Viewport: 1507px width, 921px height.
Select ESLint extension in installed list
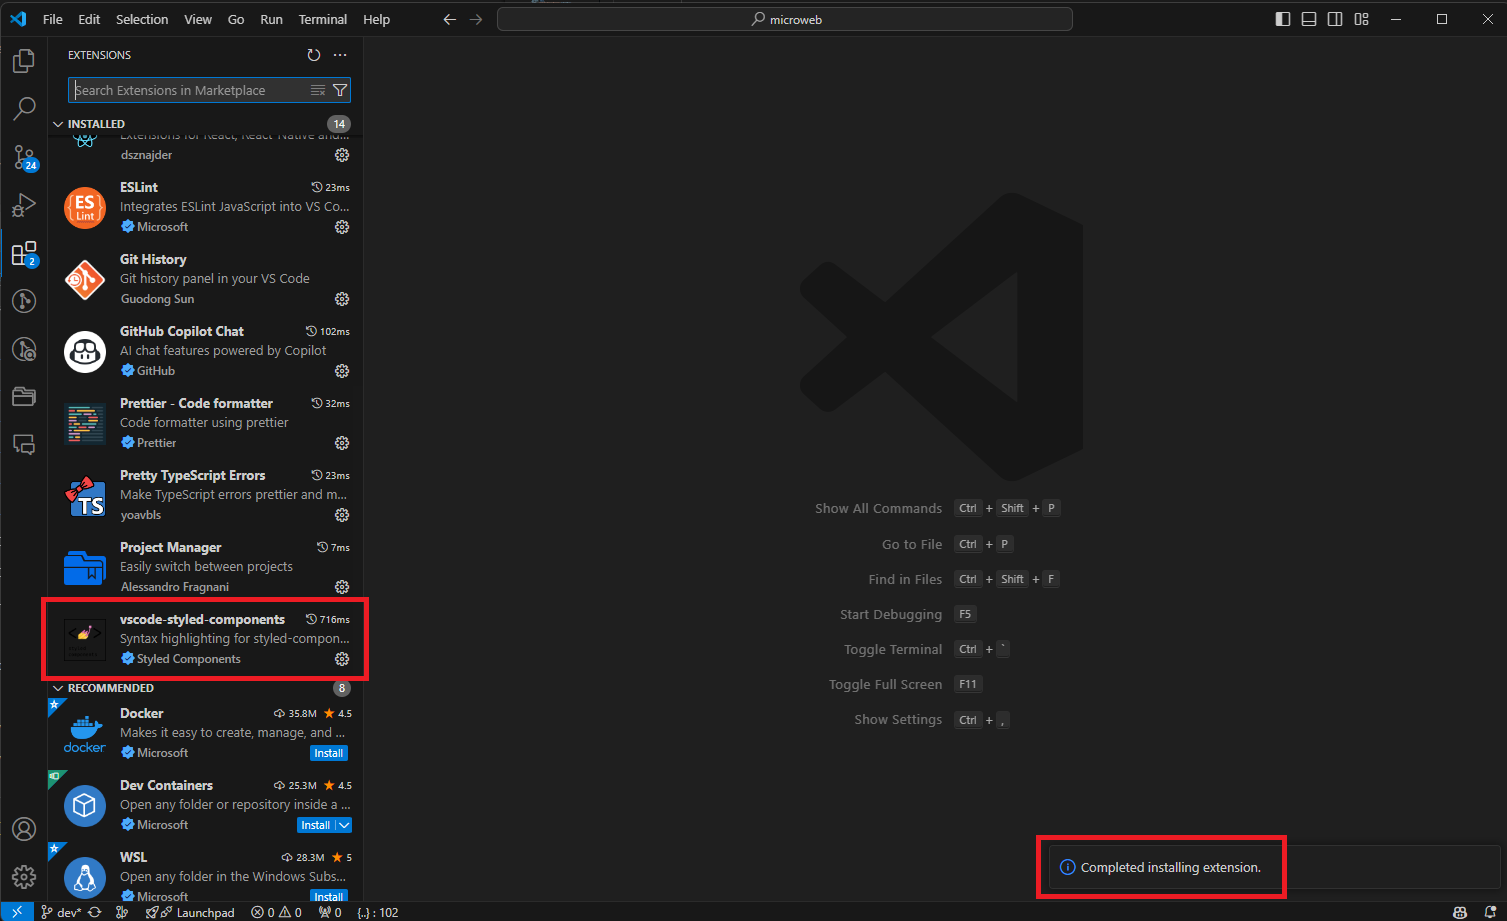point(205,207)
